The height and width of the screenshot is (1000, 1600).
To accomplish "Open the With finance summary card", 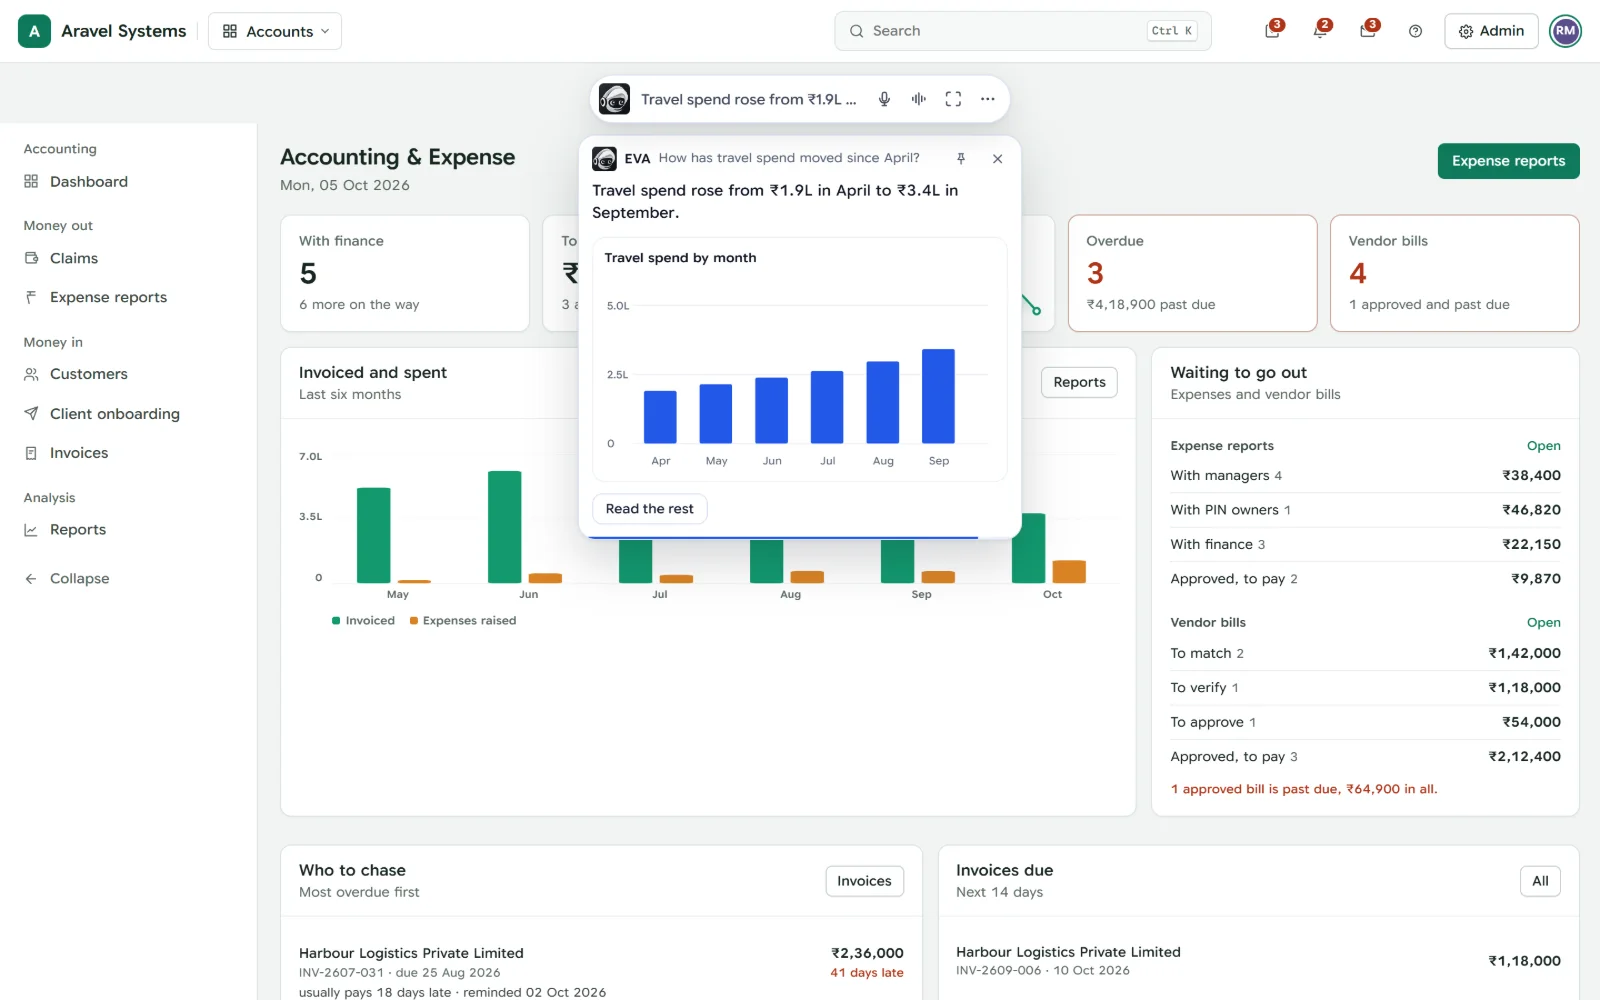I will point(405,273).
